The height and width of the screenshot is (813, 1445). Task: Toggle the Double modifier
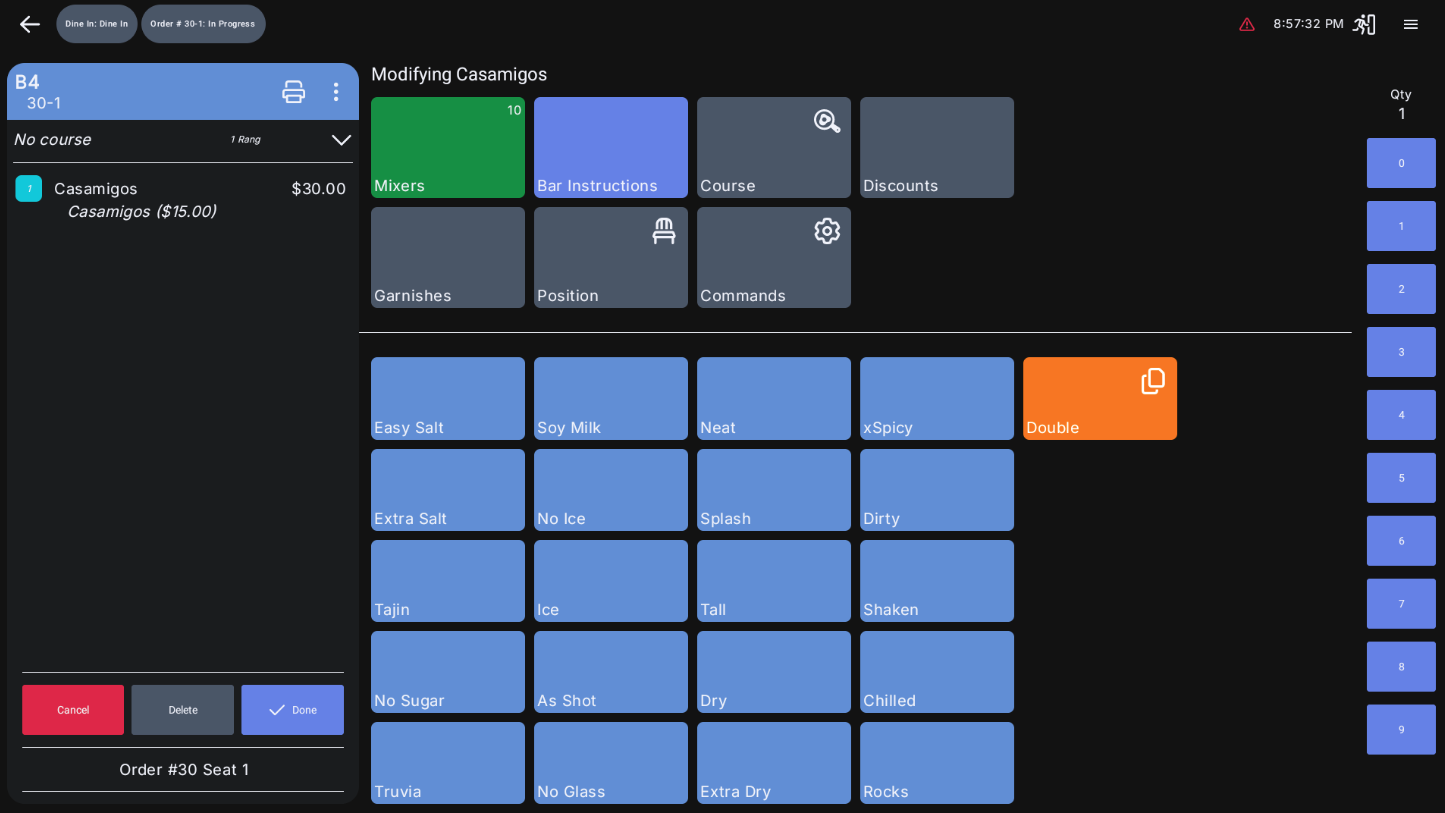[1099, 398]
